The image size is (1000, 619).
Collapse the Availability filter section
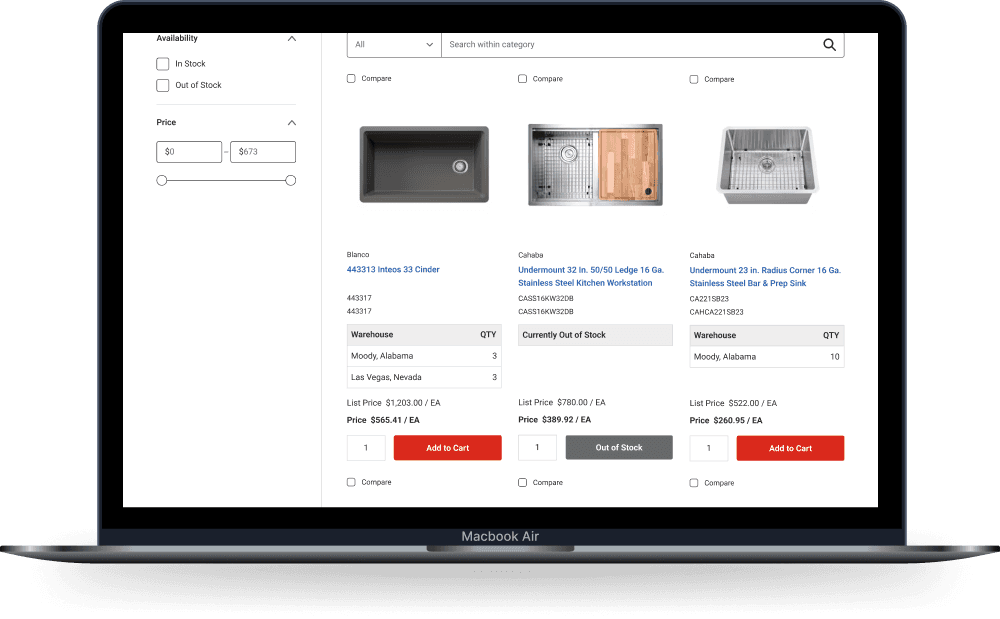[291, 38]
